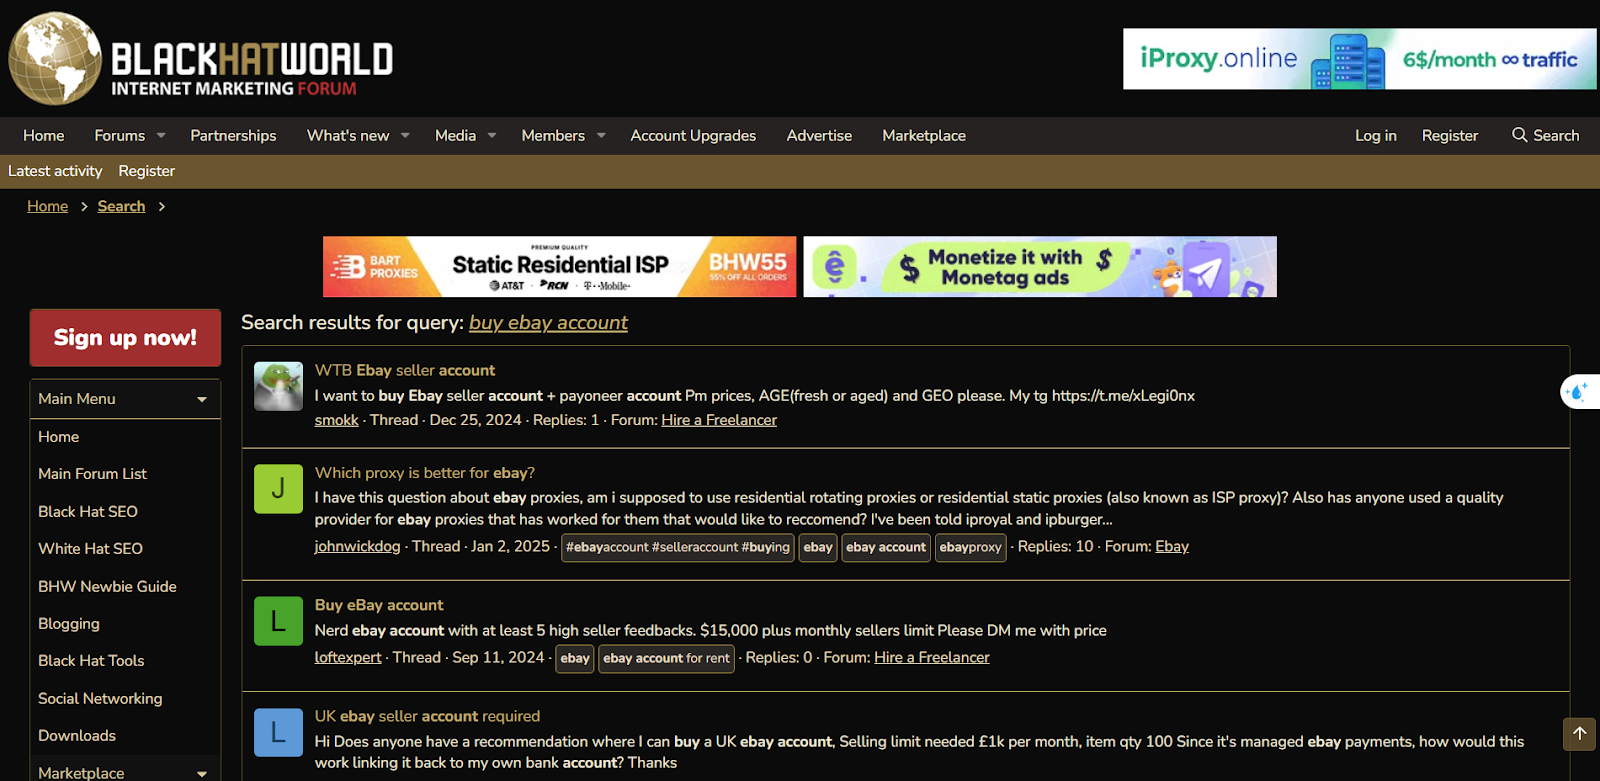This screenshot has width=1600, height=781.
Task: Expand the Media dropdown arrow
Action: point(492,136)
